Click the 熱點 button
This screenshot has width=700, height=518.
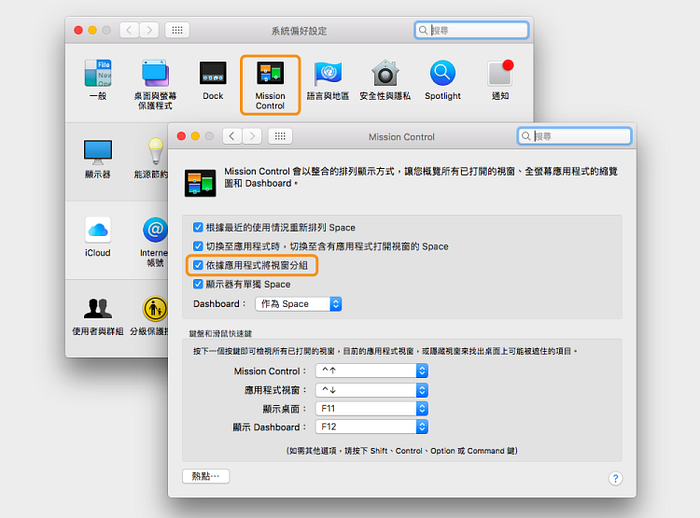click(x=206, y=476)
